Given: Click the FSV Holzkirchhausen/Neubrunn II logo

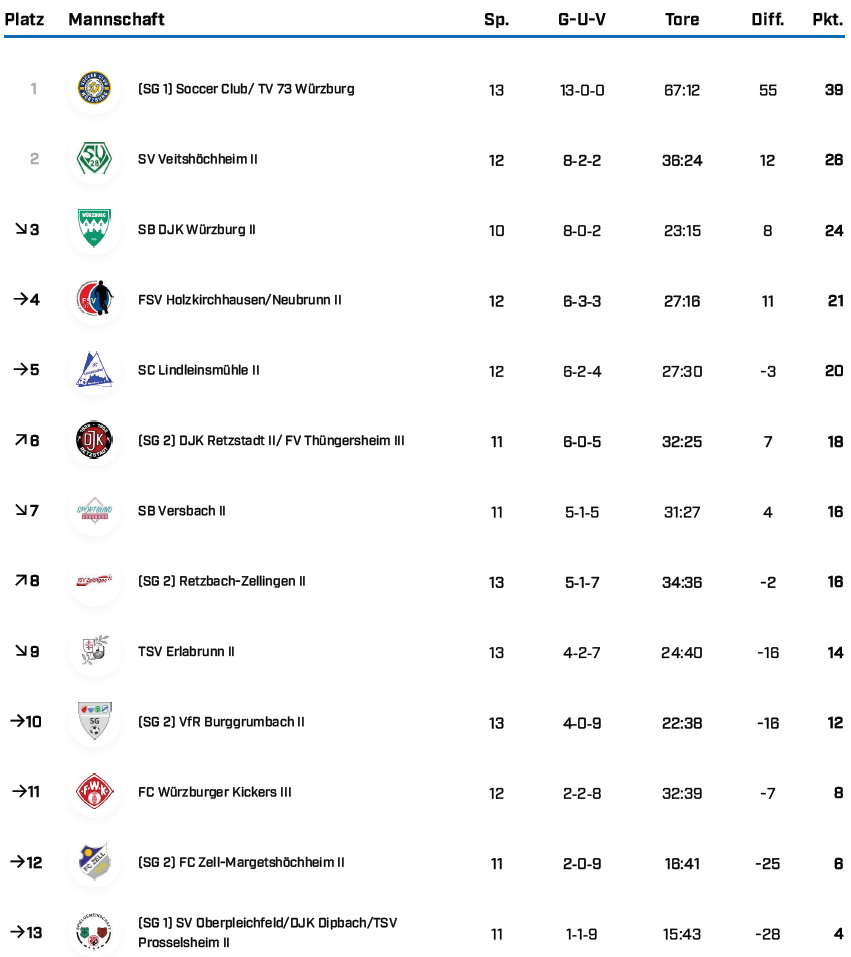Looking at the screenshot, I should point(95,299).
